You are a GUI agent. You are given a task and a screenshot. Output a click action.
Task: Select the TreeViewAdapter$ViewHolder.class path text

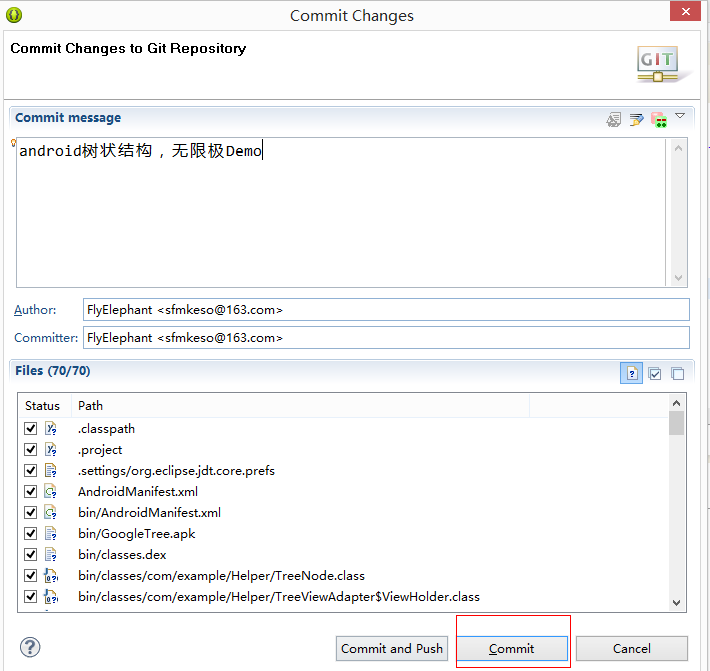(279, 597)
